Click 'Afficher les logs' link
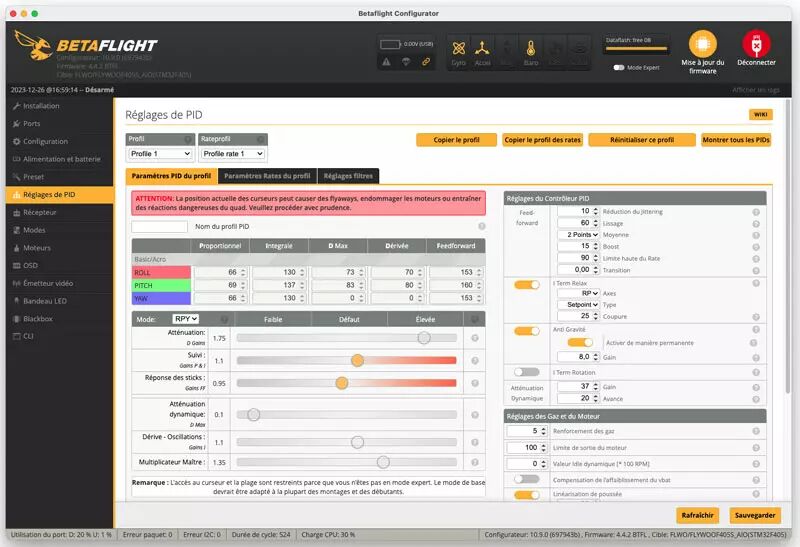This screenshot has width=800, height=547. pyautogui.click(x=756, y=90)
